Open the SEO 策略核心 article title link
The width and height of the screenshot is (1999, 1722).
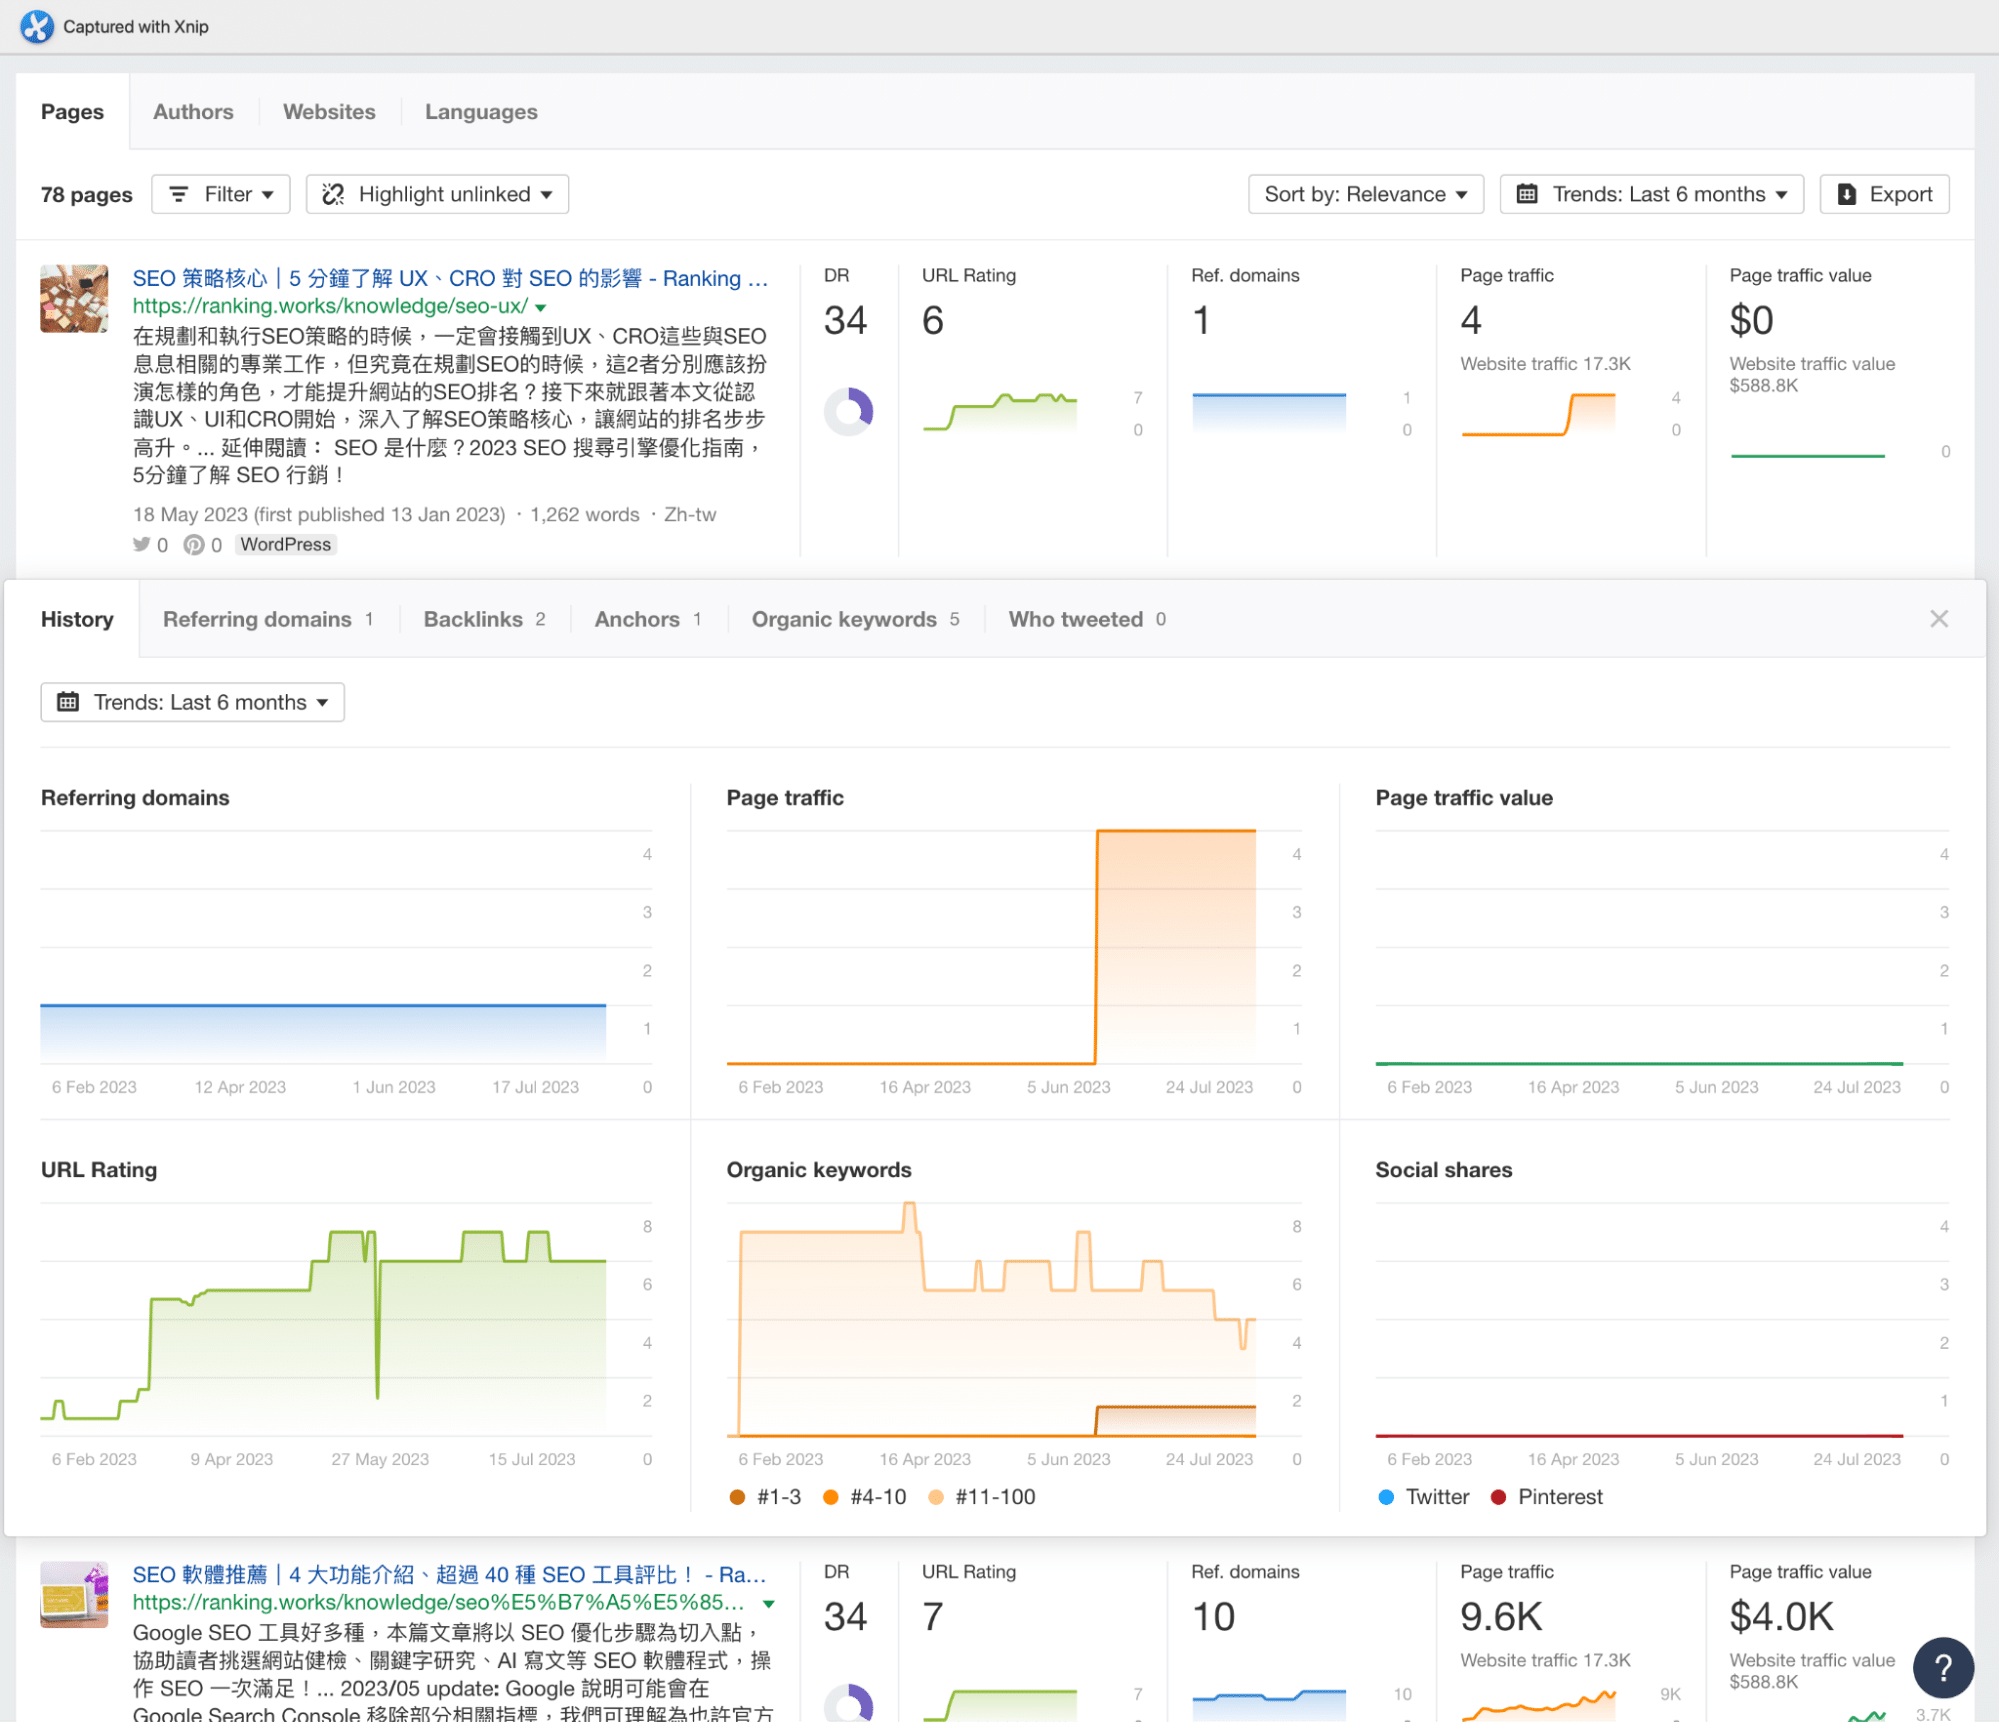(x=450, y=278)
